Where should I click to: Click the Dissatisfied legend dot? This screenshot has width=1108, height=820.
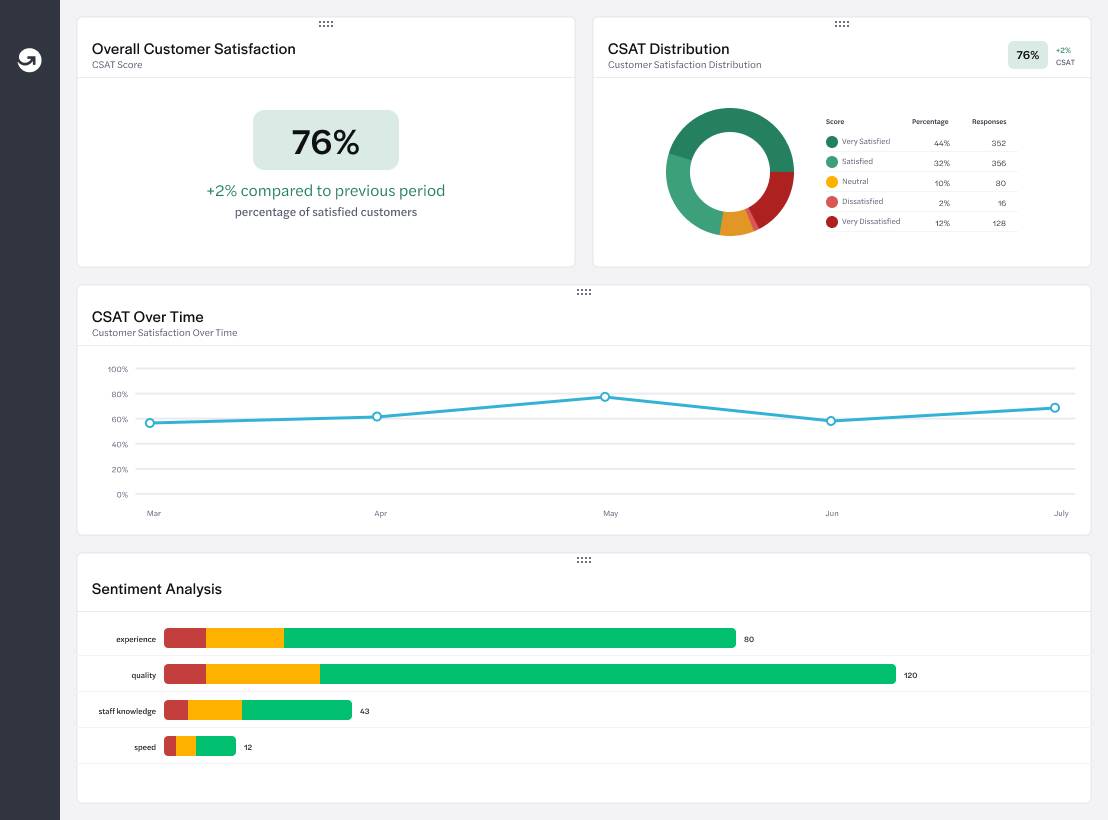point(832,202)
